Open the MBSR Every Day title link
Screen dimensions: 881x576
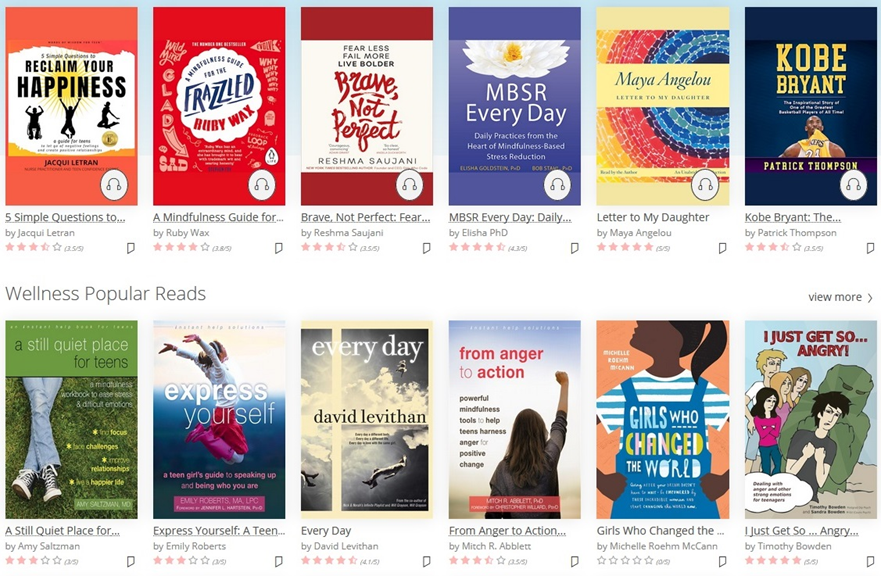coord(510,217)
